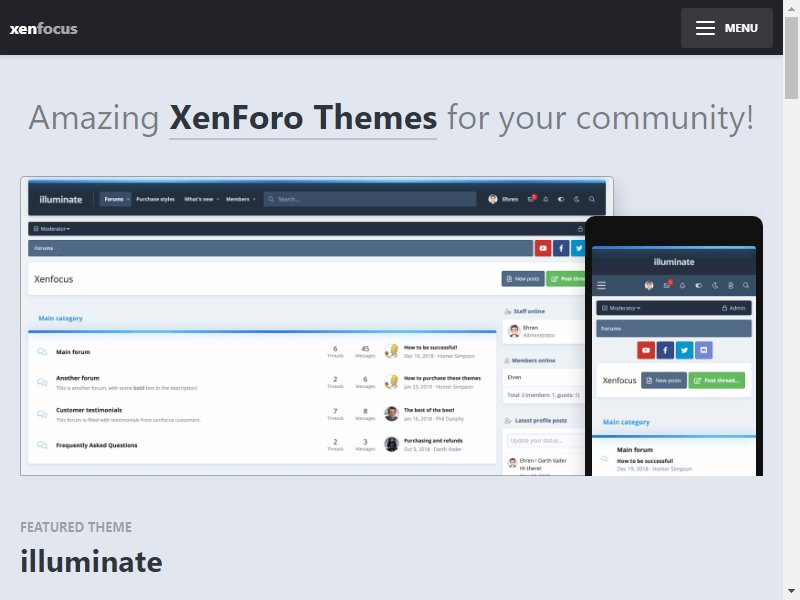Click Post thread button in mobile preview
This screenshot has height=600, width=800.
(717, 381)
